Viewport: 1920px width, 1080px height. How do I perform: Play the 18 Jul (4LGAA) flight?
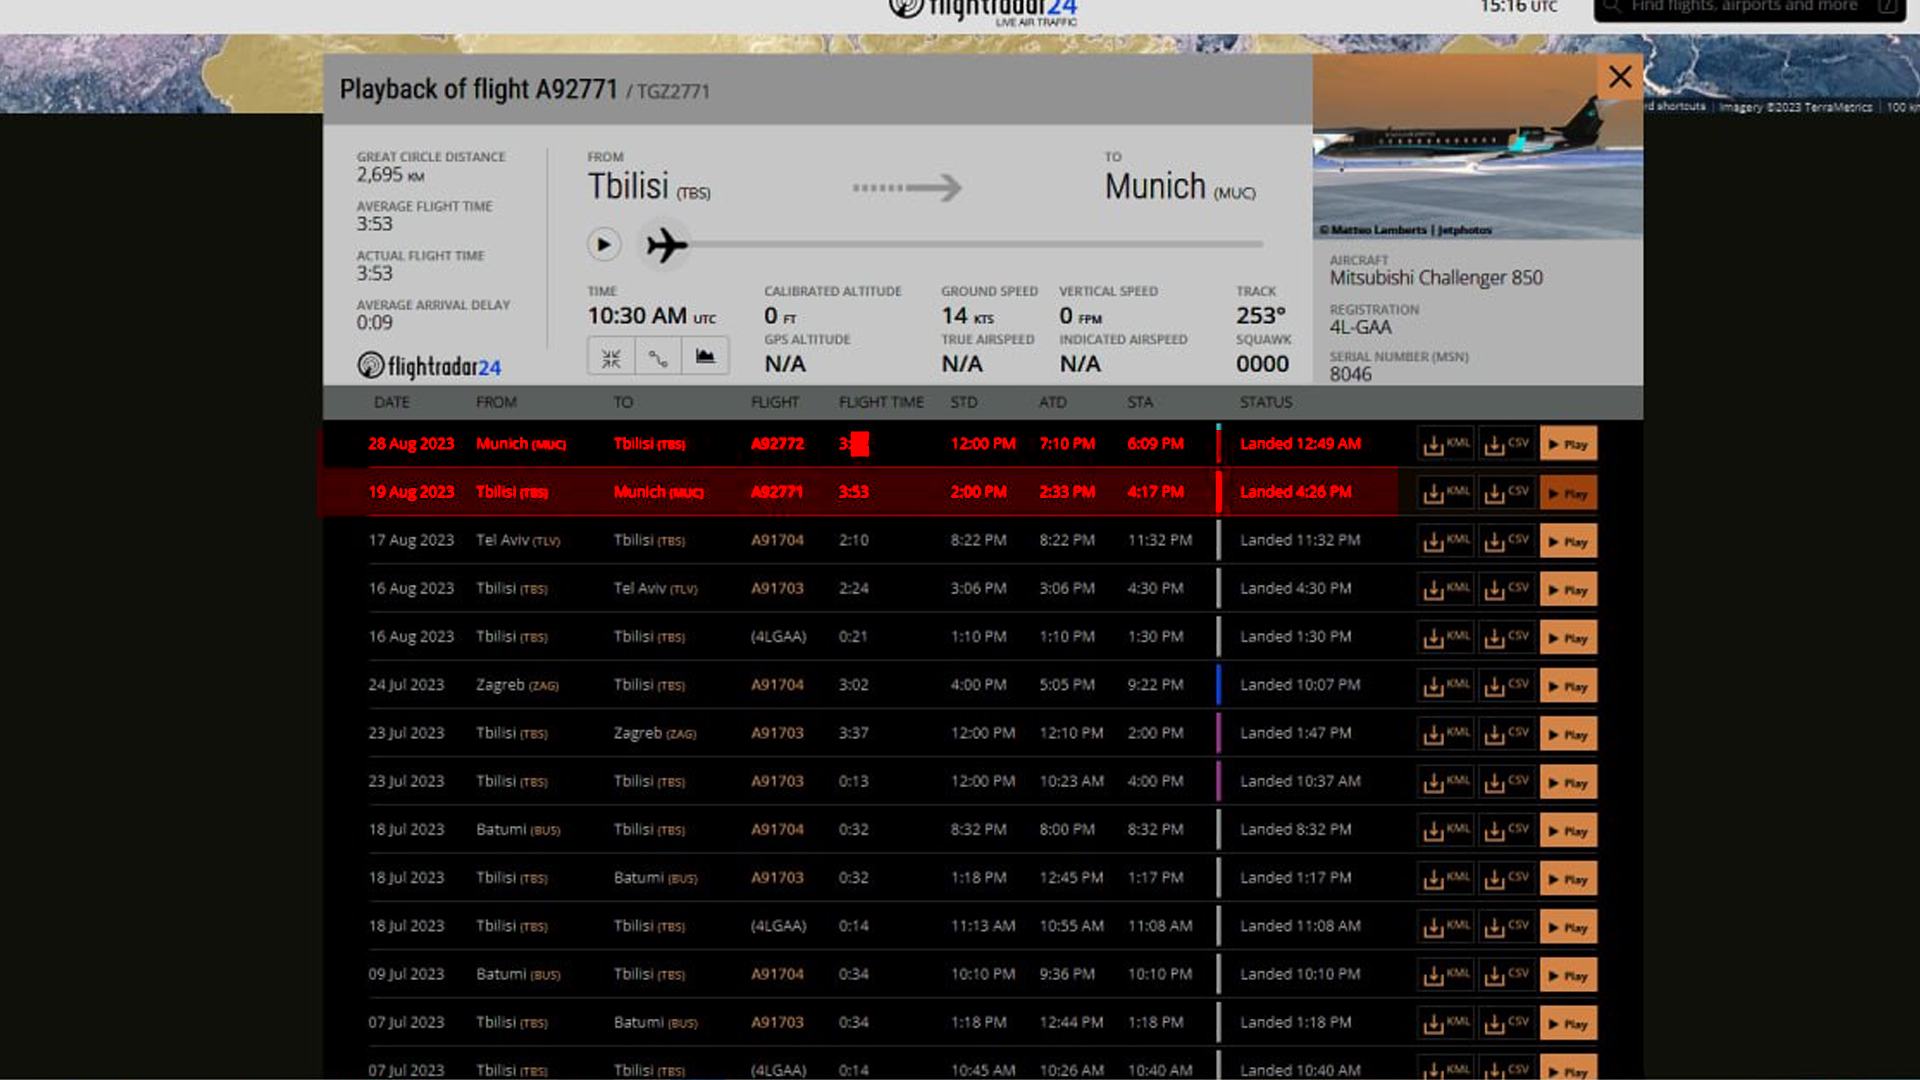[x=1568, y=927]
